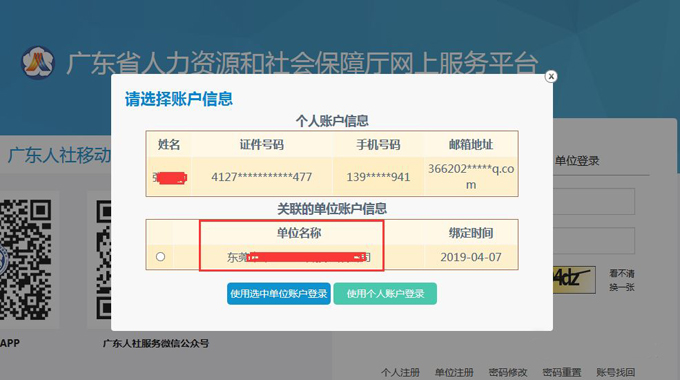The image size is (680, 380).
Task: Click the second login input field behind dialog
Action: tap(594, 240)
